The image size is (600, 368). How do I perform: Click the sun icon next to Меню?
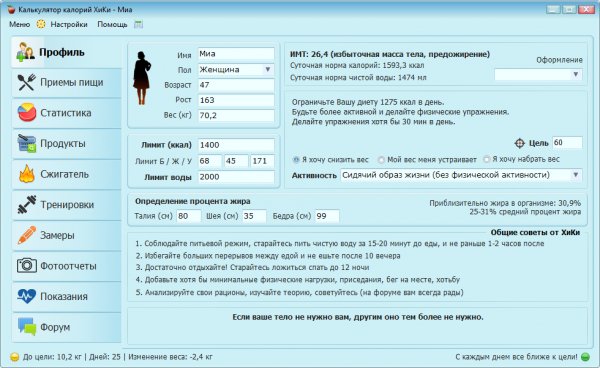41,24
